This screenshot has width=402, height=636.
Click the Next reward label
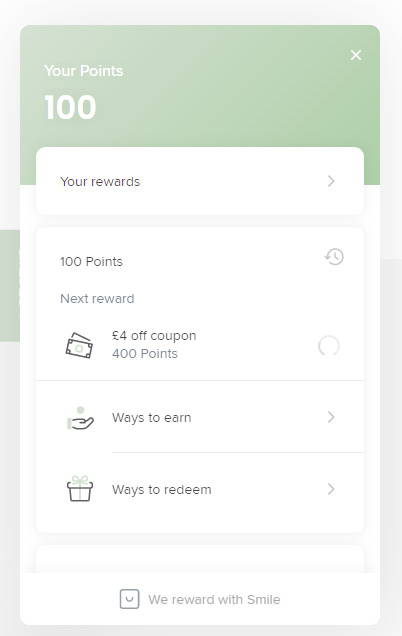point(97,299)
